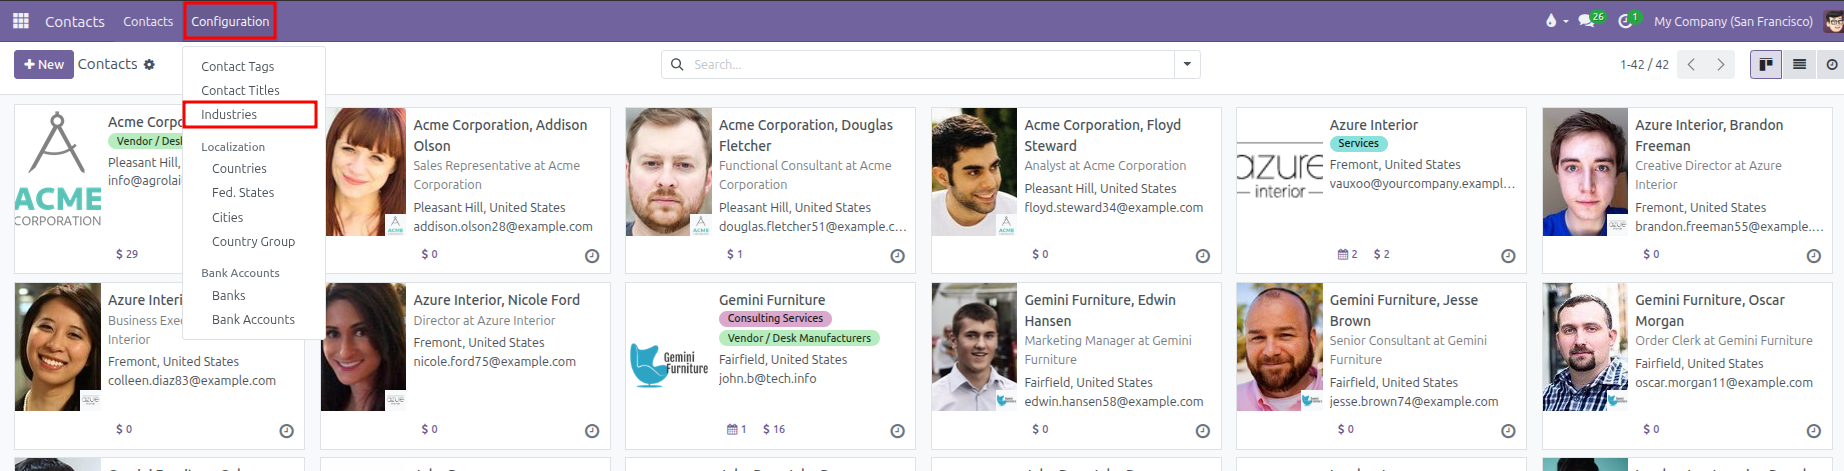
Task: Open the user avatar menu
Action: click(x=1834, y=21)
